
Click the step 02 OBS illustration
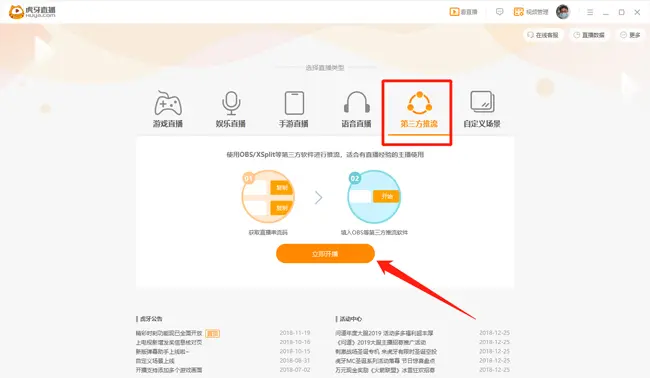(374, 197)
